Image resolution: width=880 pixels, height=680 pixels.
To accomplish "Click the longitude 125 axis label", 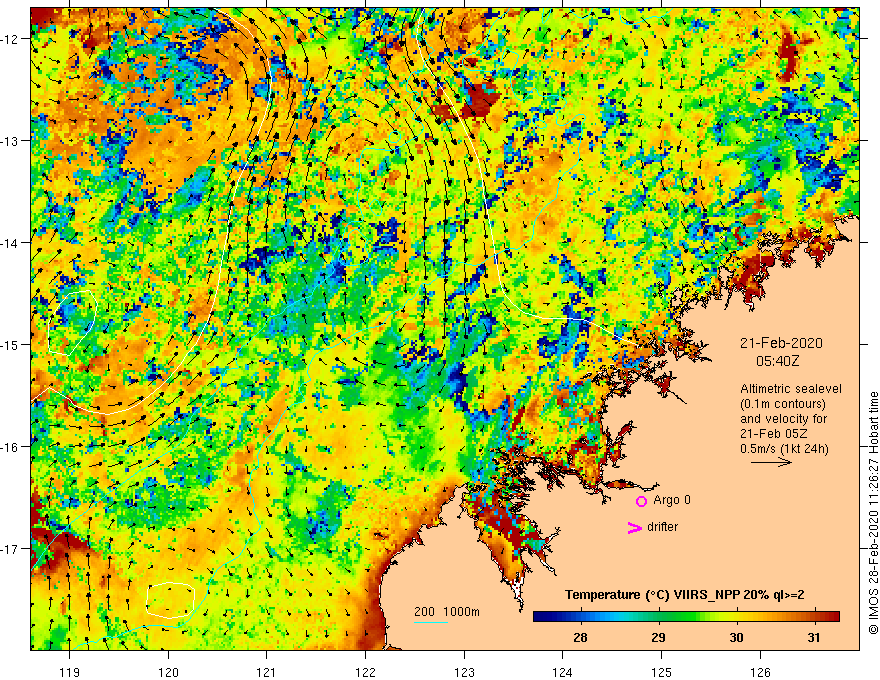I will [662, 672].
